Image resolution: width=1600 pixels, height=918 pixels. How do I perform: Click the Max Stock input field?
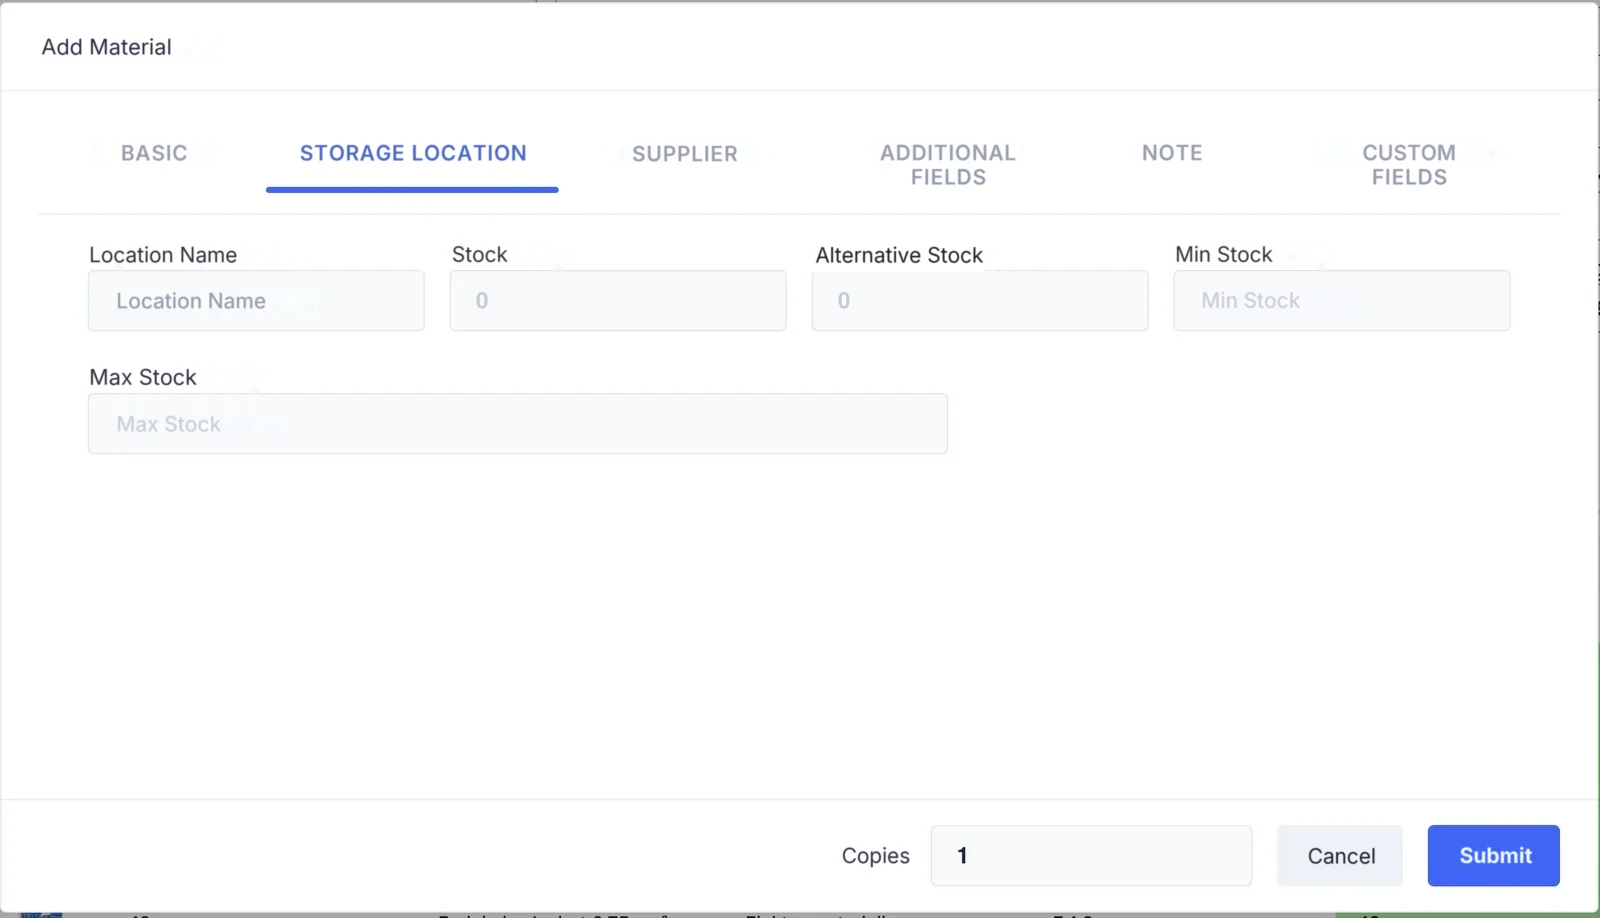(x=518, y=424)
